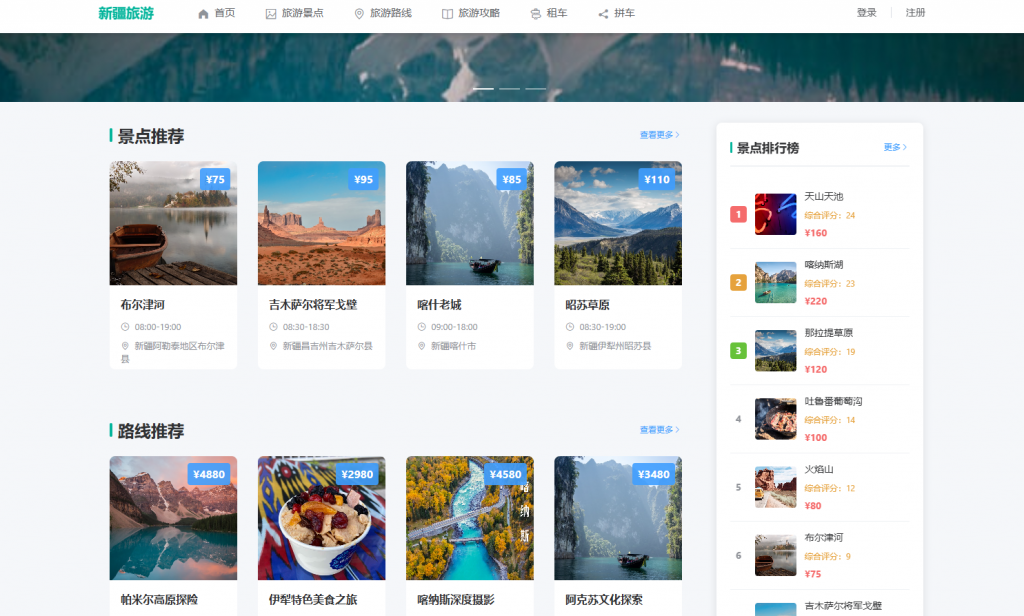Open the 伊犁特色美食之旅 route image
The width and height of the screenshot is (1024, 616).
(321, 517)
